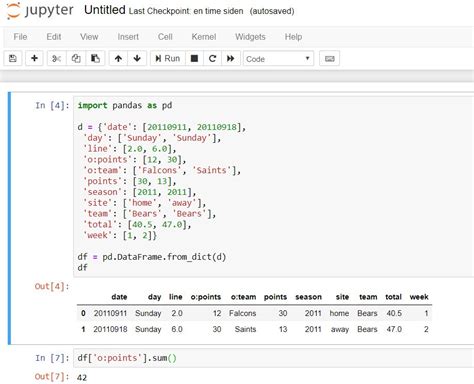Click the Out[4] output prompt
This screenshot has width=474, height=384.
[52, 286]
